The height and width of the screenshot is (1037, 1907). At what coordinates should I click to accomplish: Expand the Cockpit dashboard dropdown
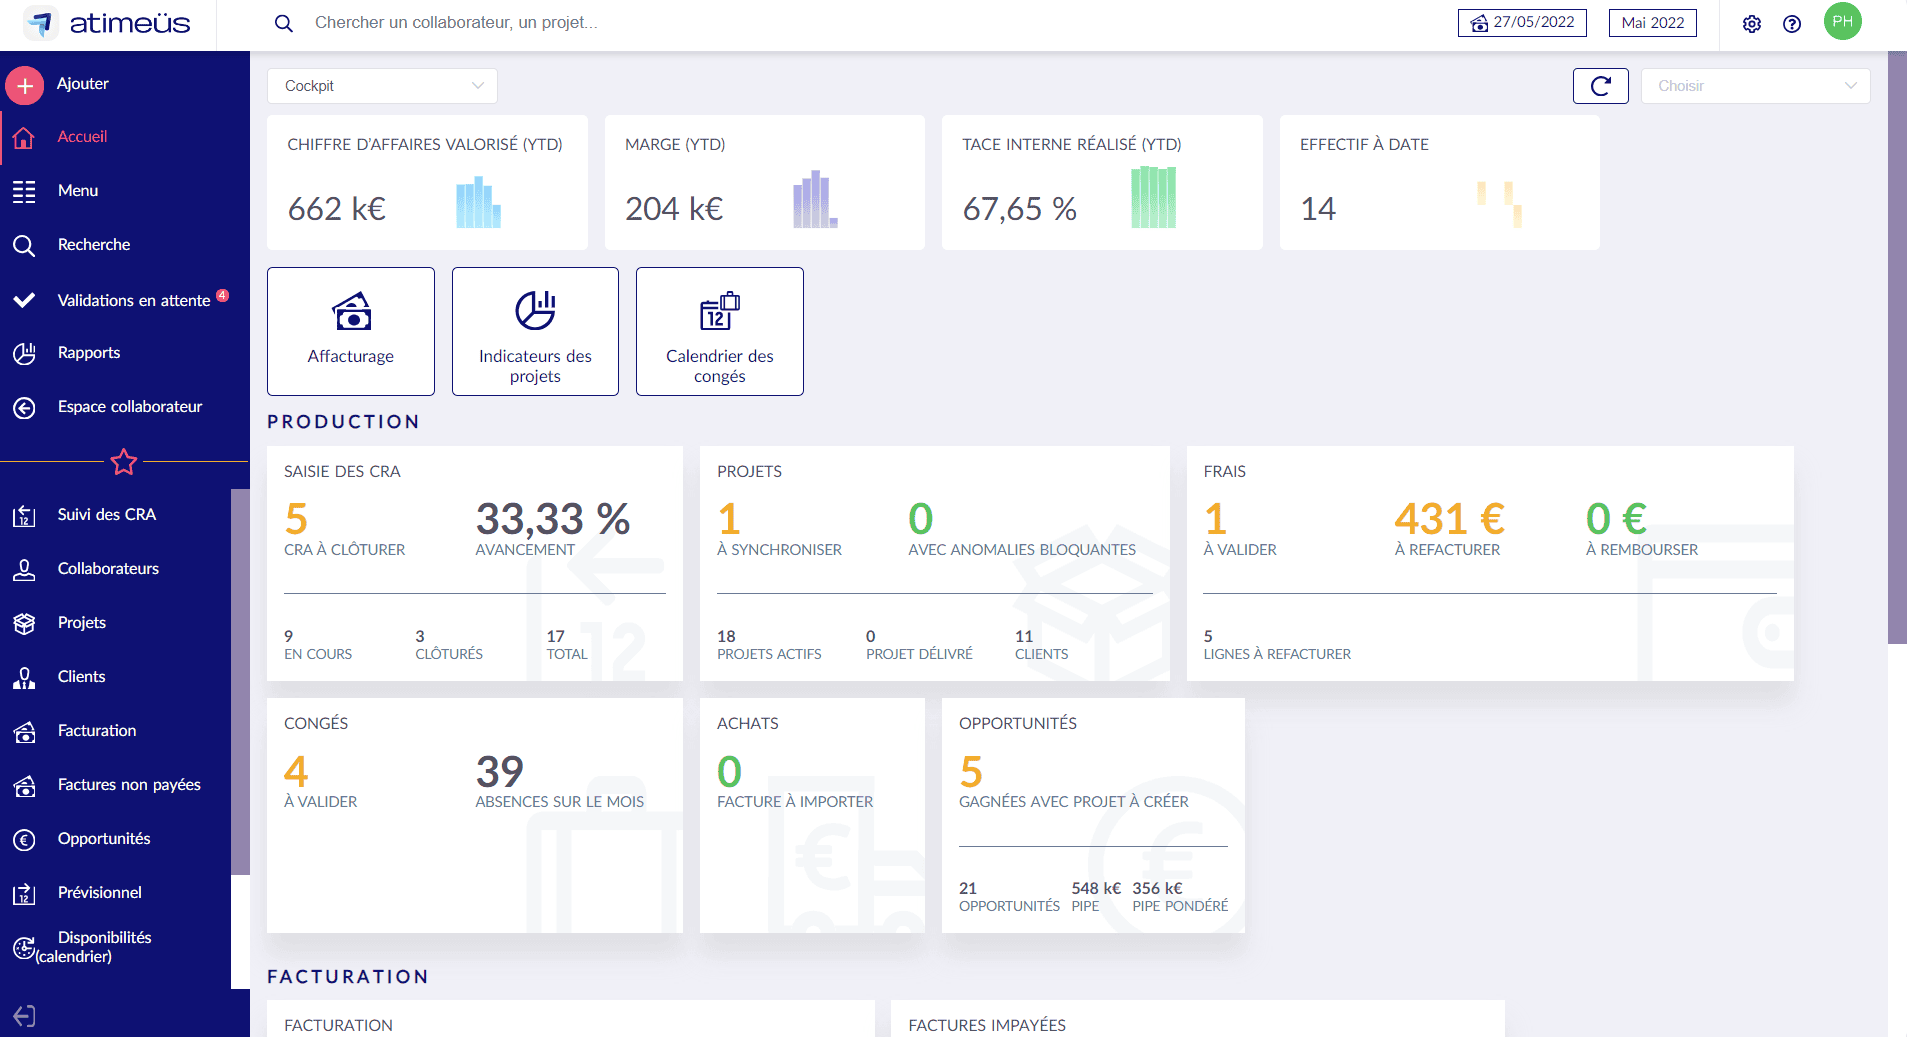[x=382, y=86]
